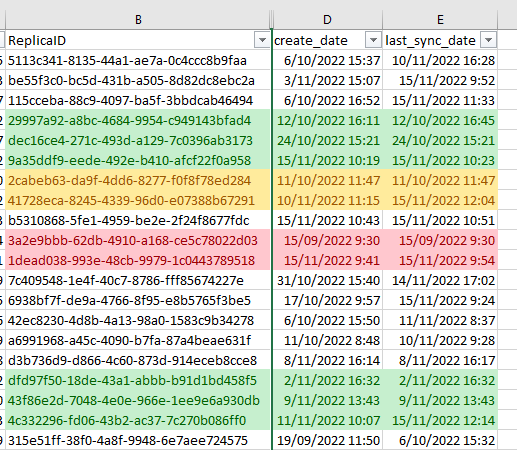Select green cell 4c332296-fd06-43b2-ac37-7c270b086ff0
The width and height of the screenshot is (517, 450).
138,420
